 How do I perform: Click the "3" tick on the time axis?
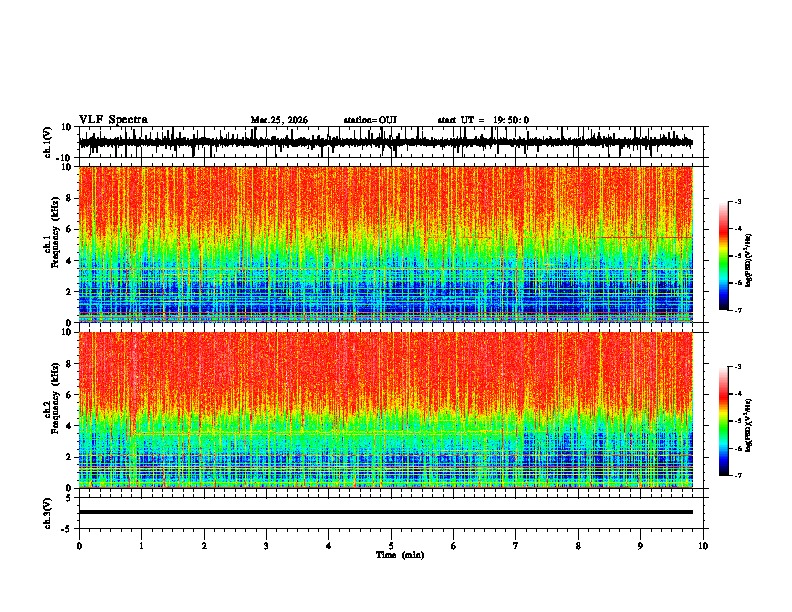(266, 546)
